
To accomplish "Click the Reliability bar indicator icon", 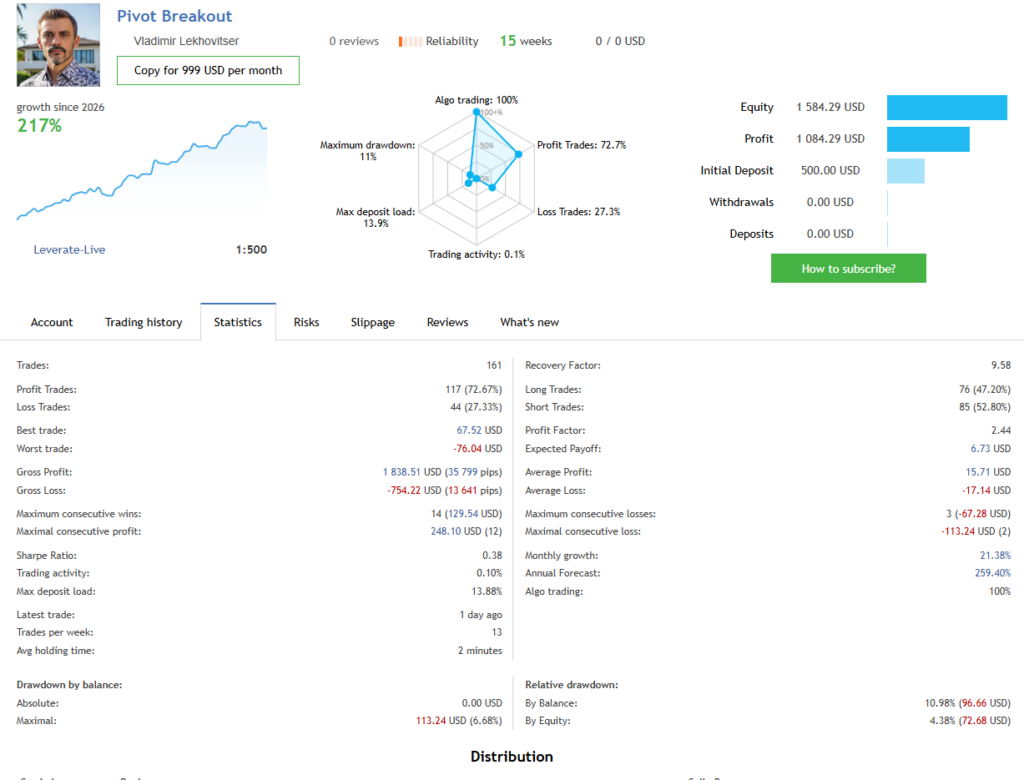I will (410, 41).
